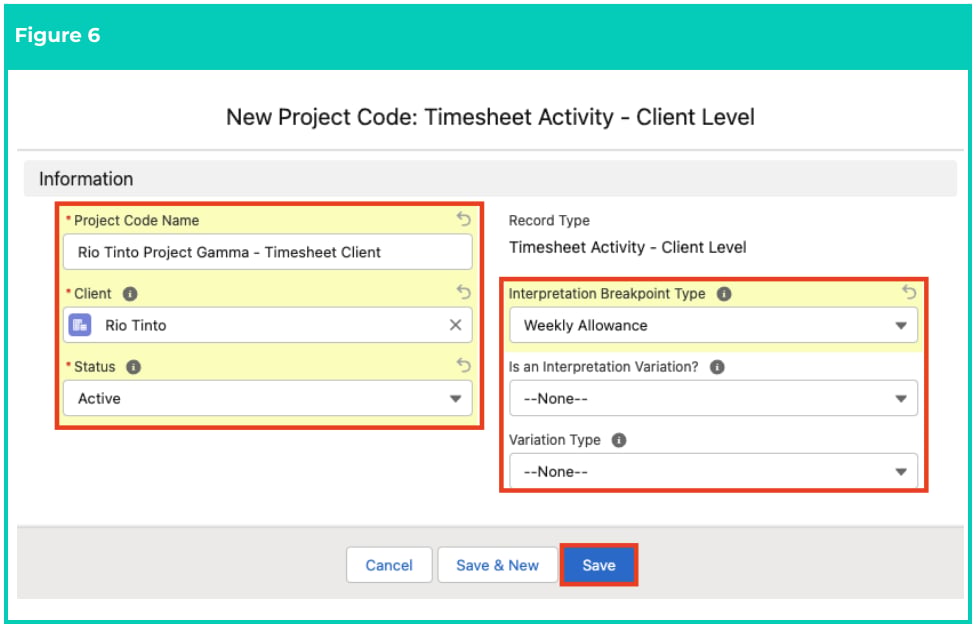Click the Project Code Name input field
This screenshot has width=976, height=628.
[268, 252]
